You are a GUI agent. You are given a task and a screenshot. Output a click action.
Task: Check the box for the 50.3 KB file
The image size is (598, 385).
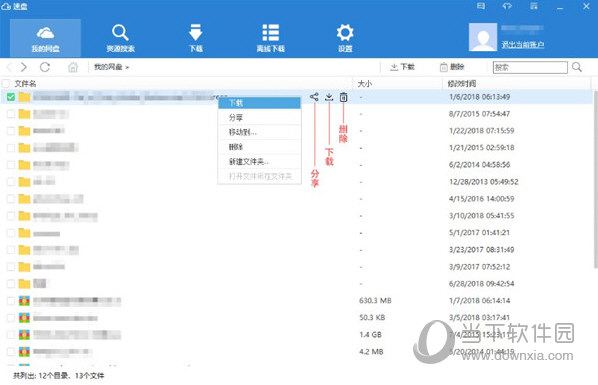tap(11, 318)
